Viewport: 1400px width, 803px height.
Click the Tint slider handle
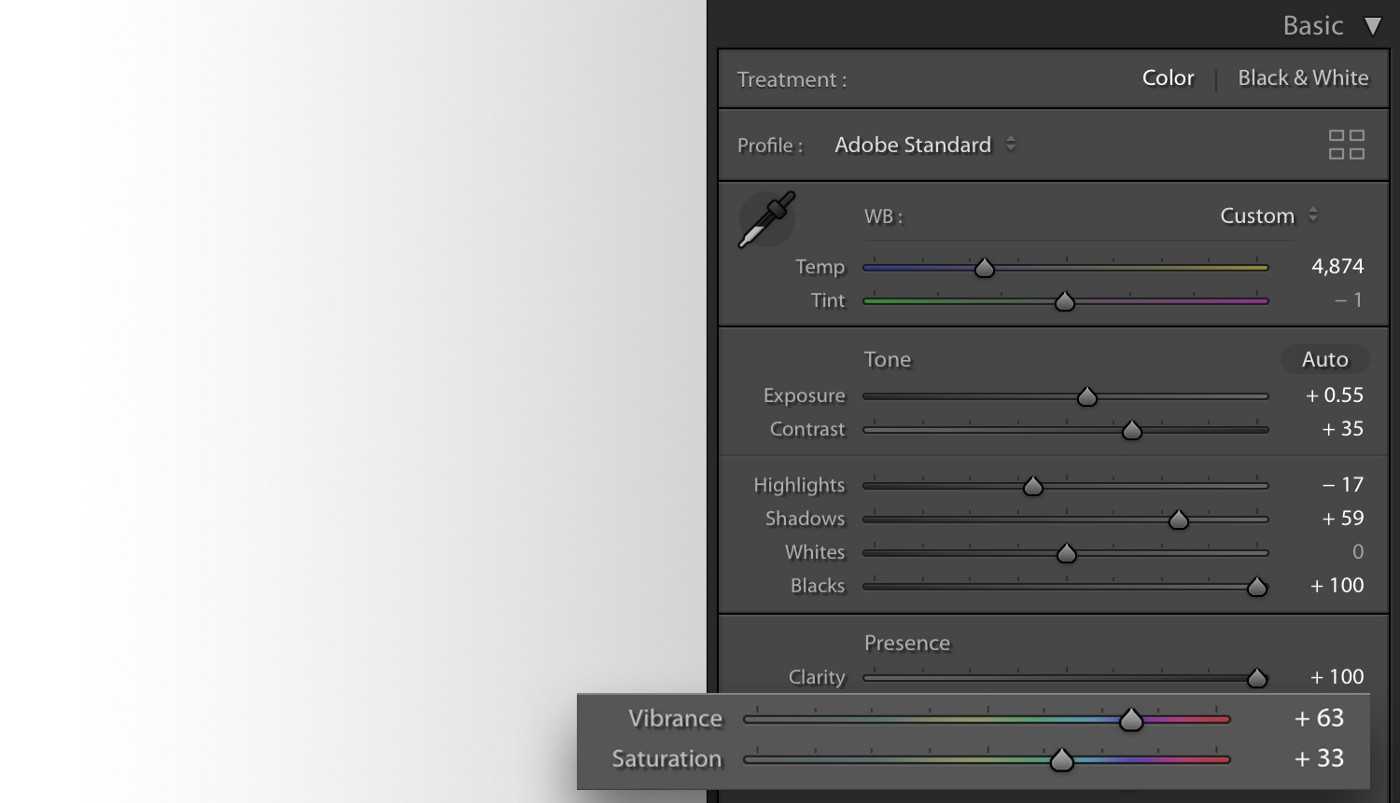coord(1065,301)
